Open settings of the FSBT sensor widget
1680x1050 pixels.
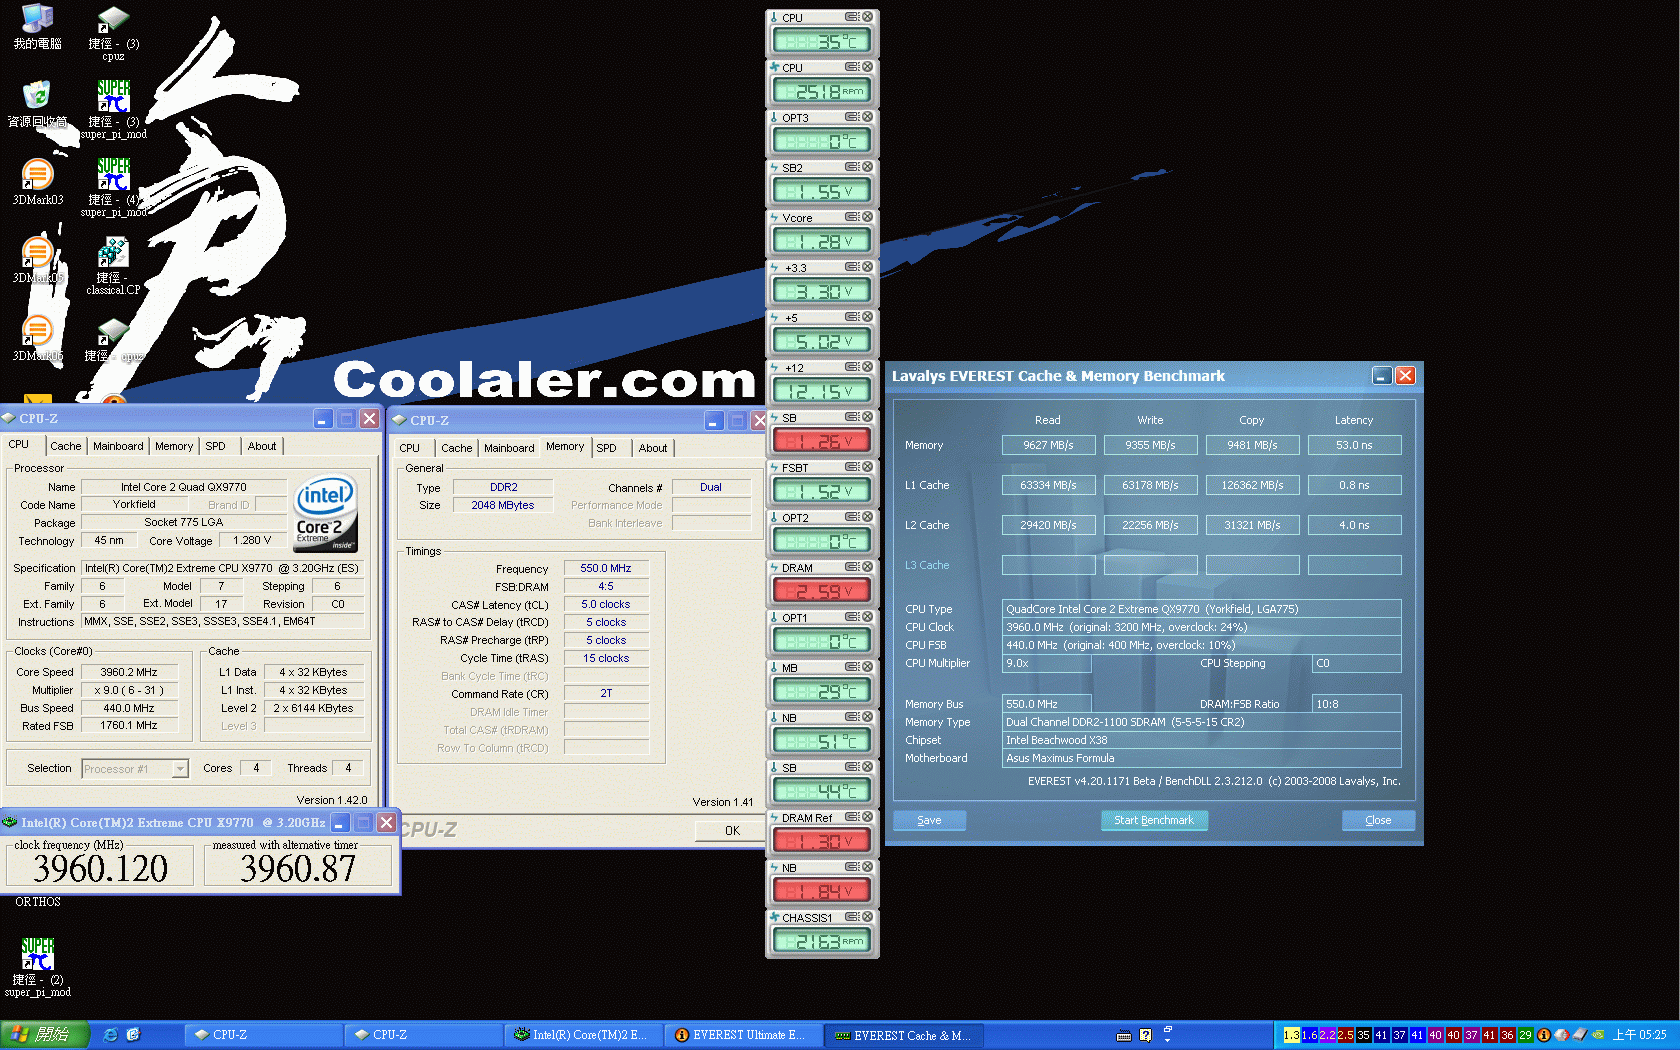pyautogui.click(x=852, y=467)
